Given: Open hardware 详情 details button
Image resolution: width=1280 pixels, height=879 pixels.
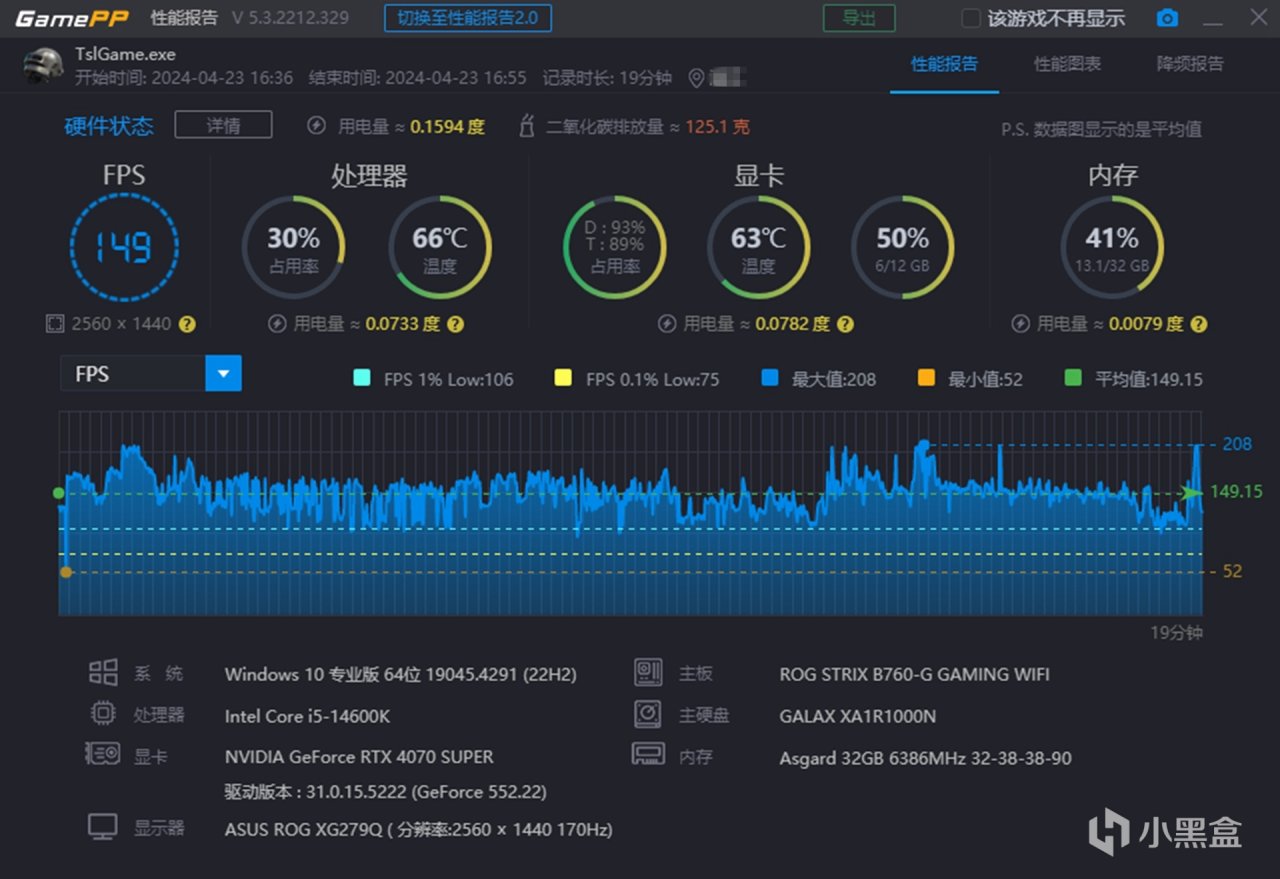Looking at the screenshot, I should tap(223, 125).
